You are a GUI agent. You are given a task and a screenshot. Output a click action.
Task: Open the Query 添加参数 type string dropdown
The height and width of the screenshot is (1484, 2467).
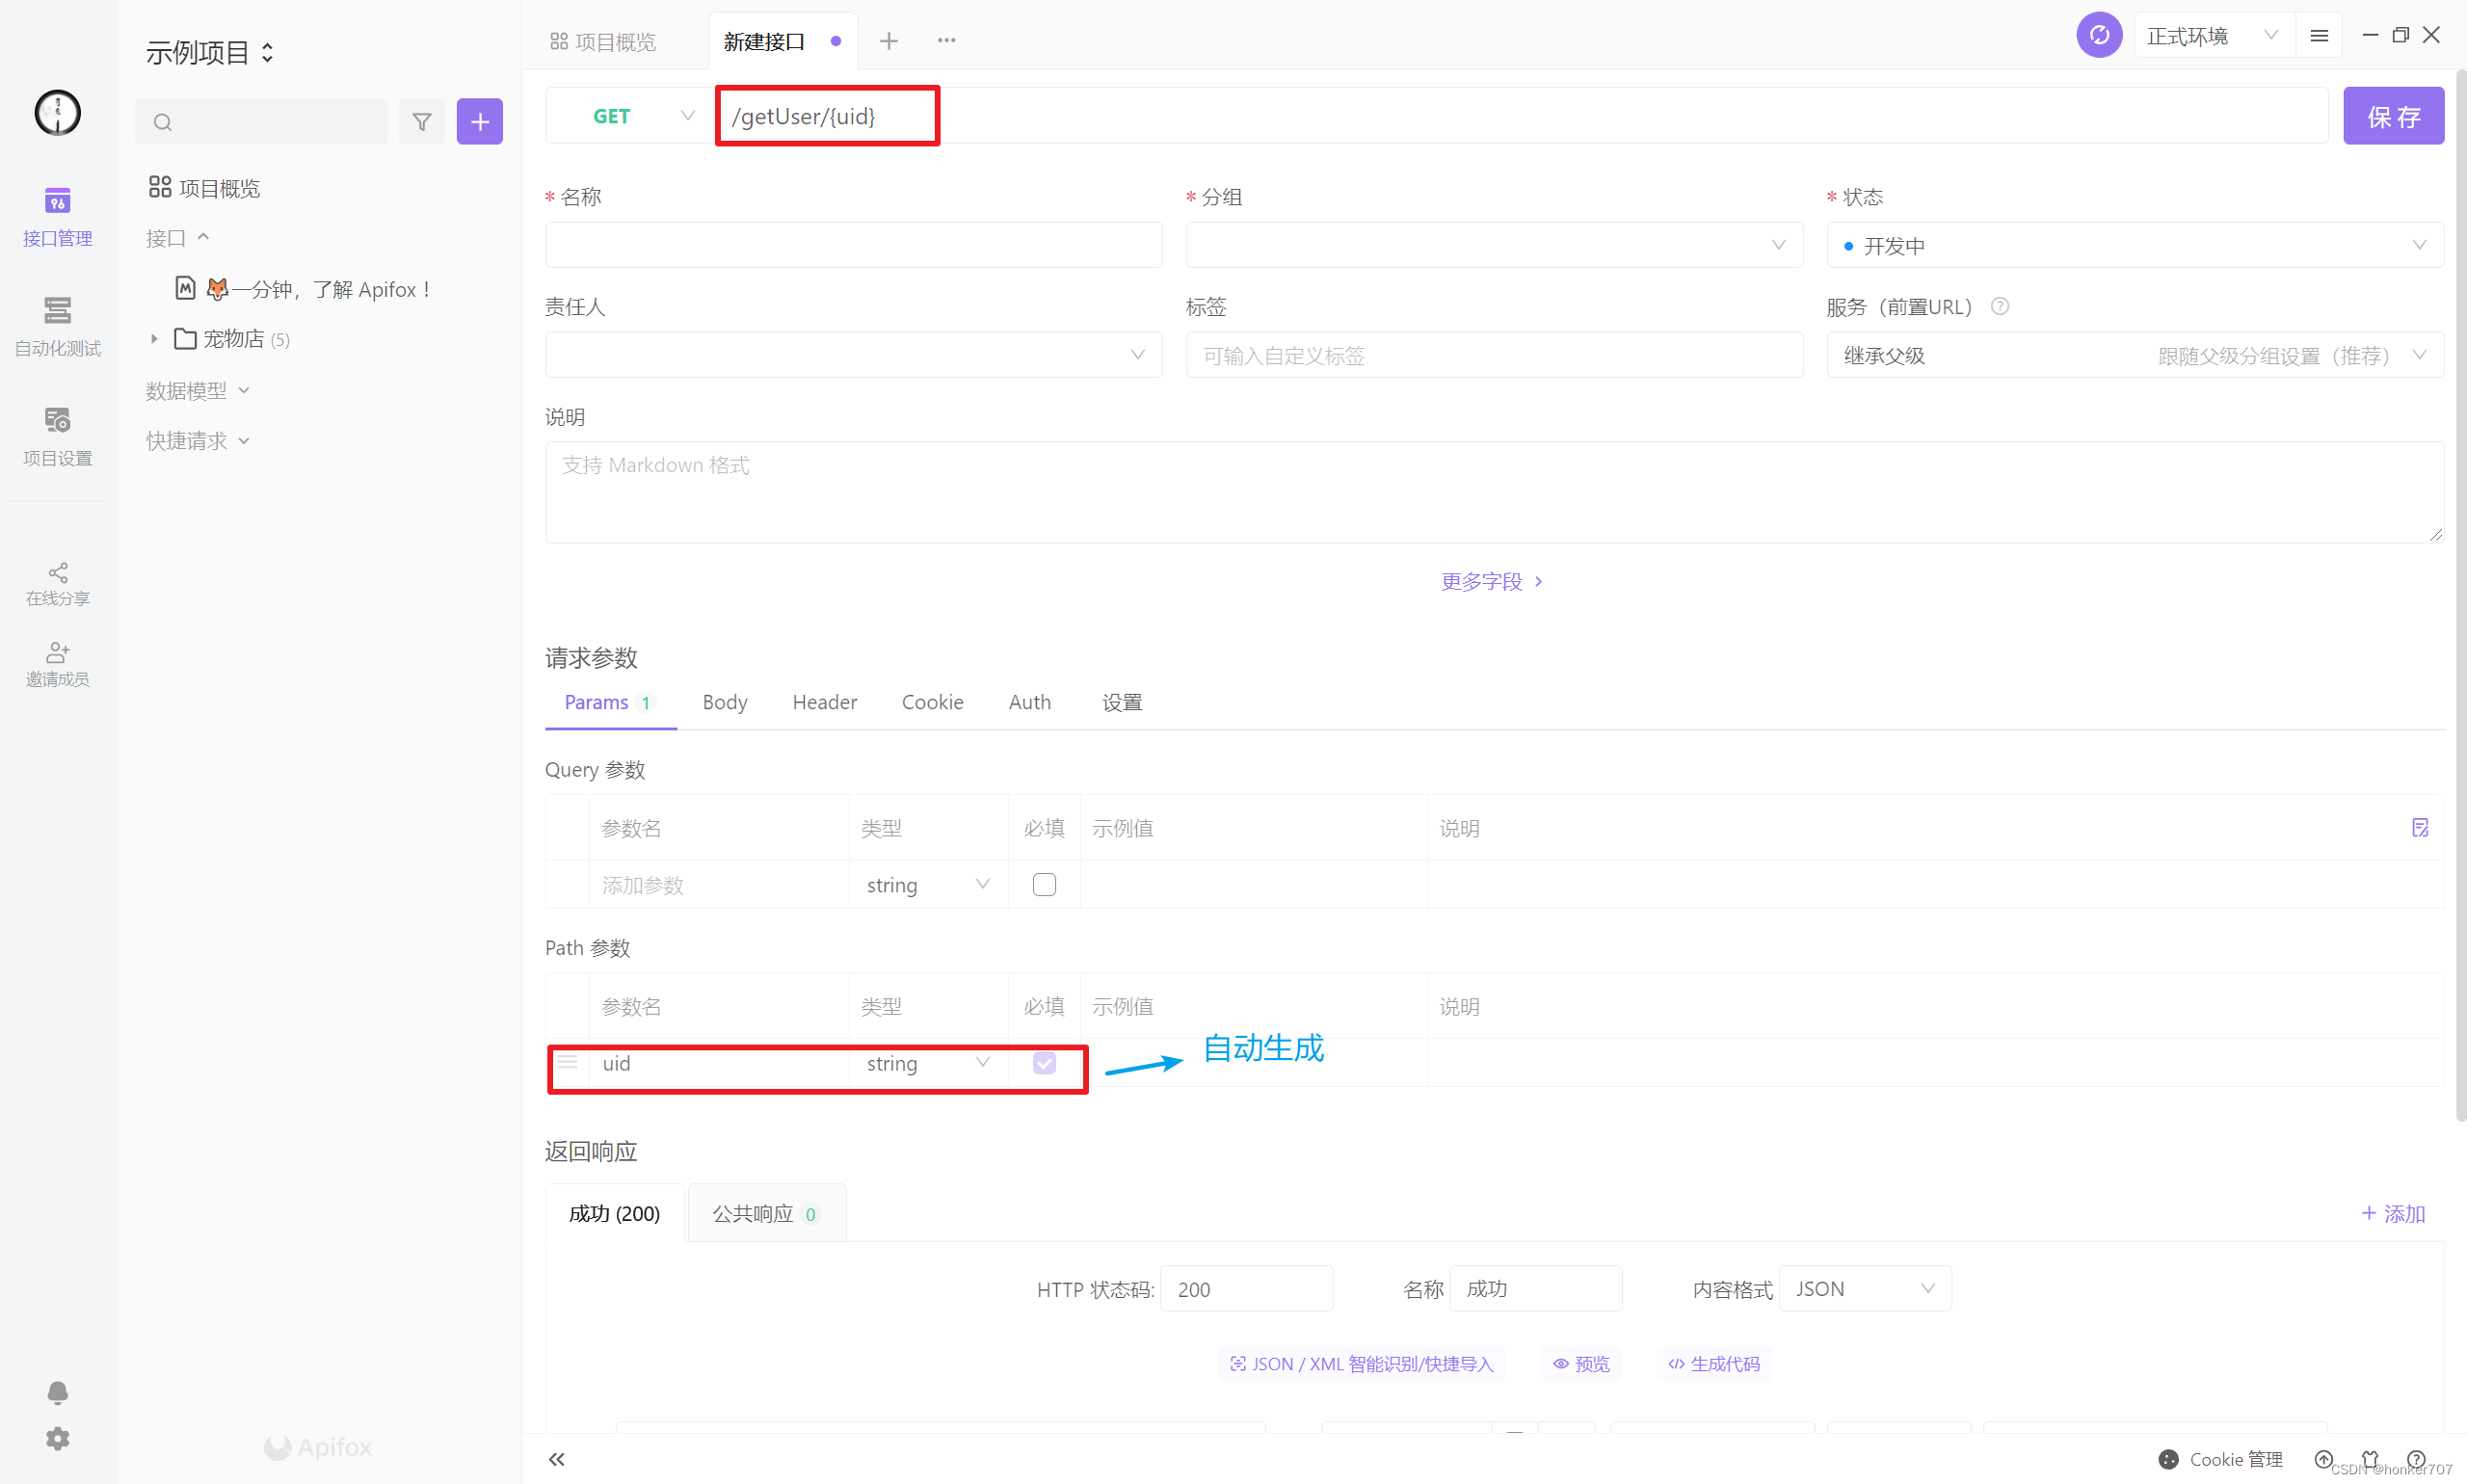[928, 884]
